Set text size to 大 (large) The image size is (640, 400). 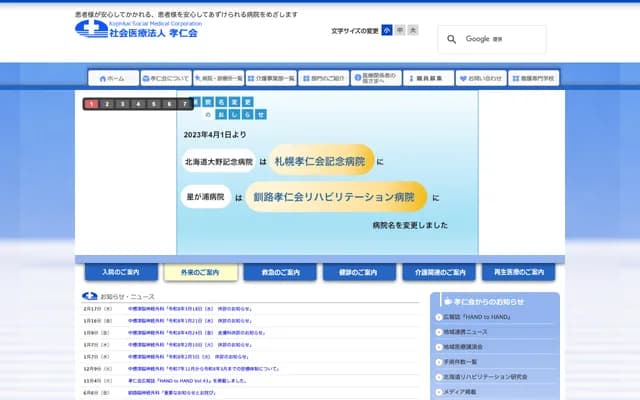[413, 31]
